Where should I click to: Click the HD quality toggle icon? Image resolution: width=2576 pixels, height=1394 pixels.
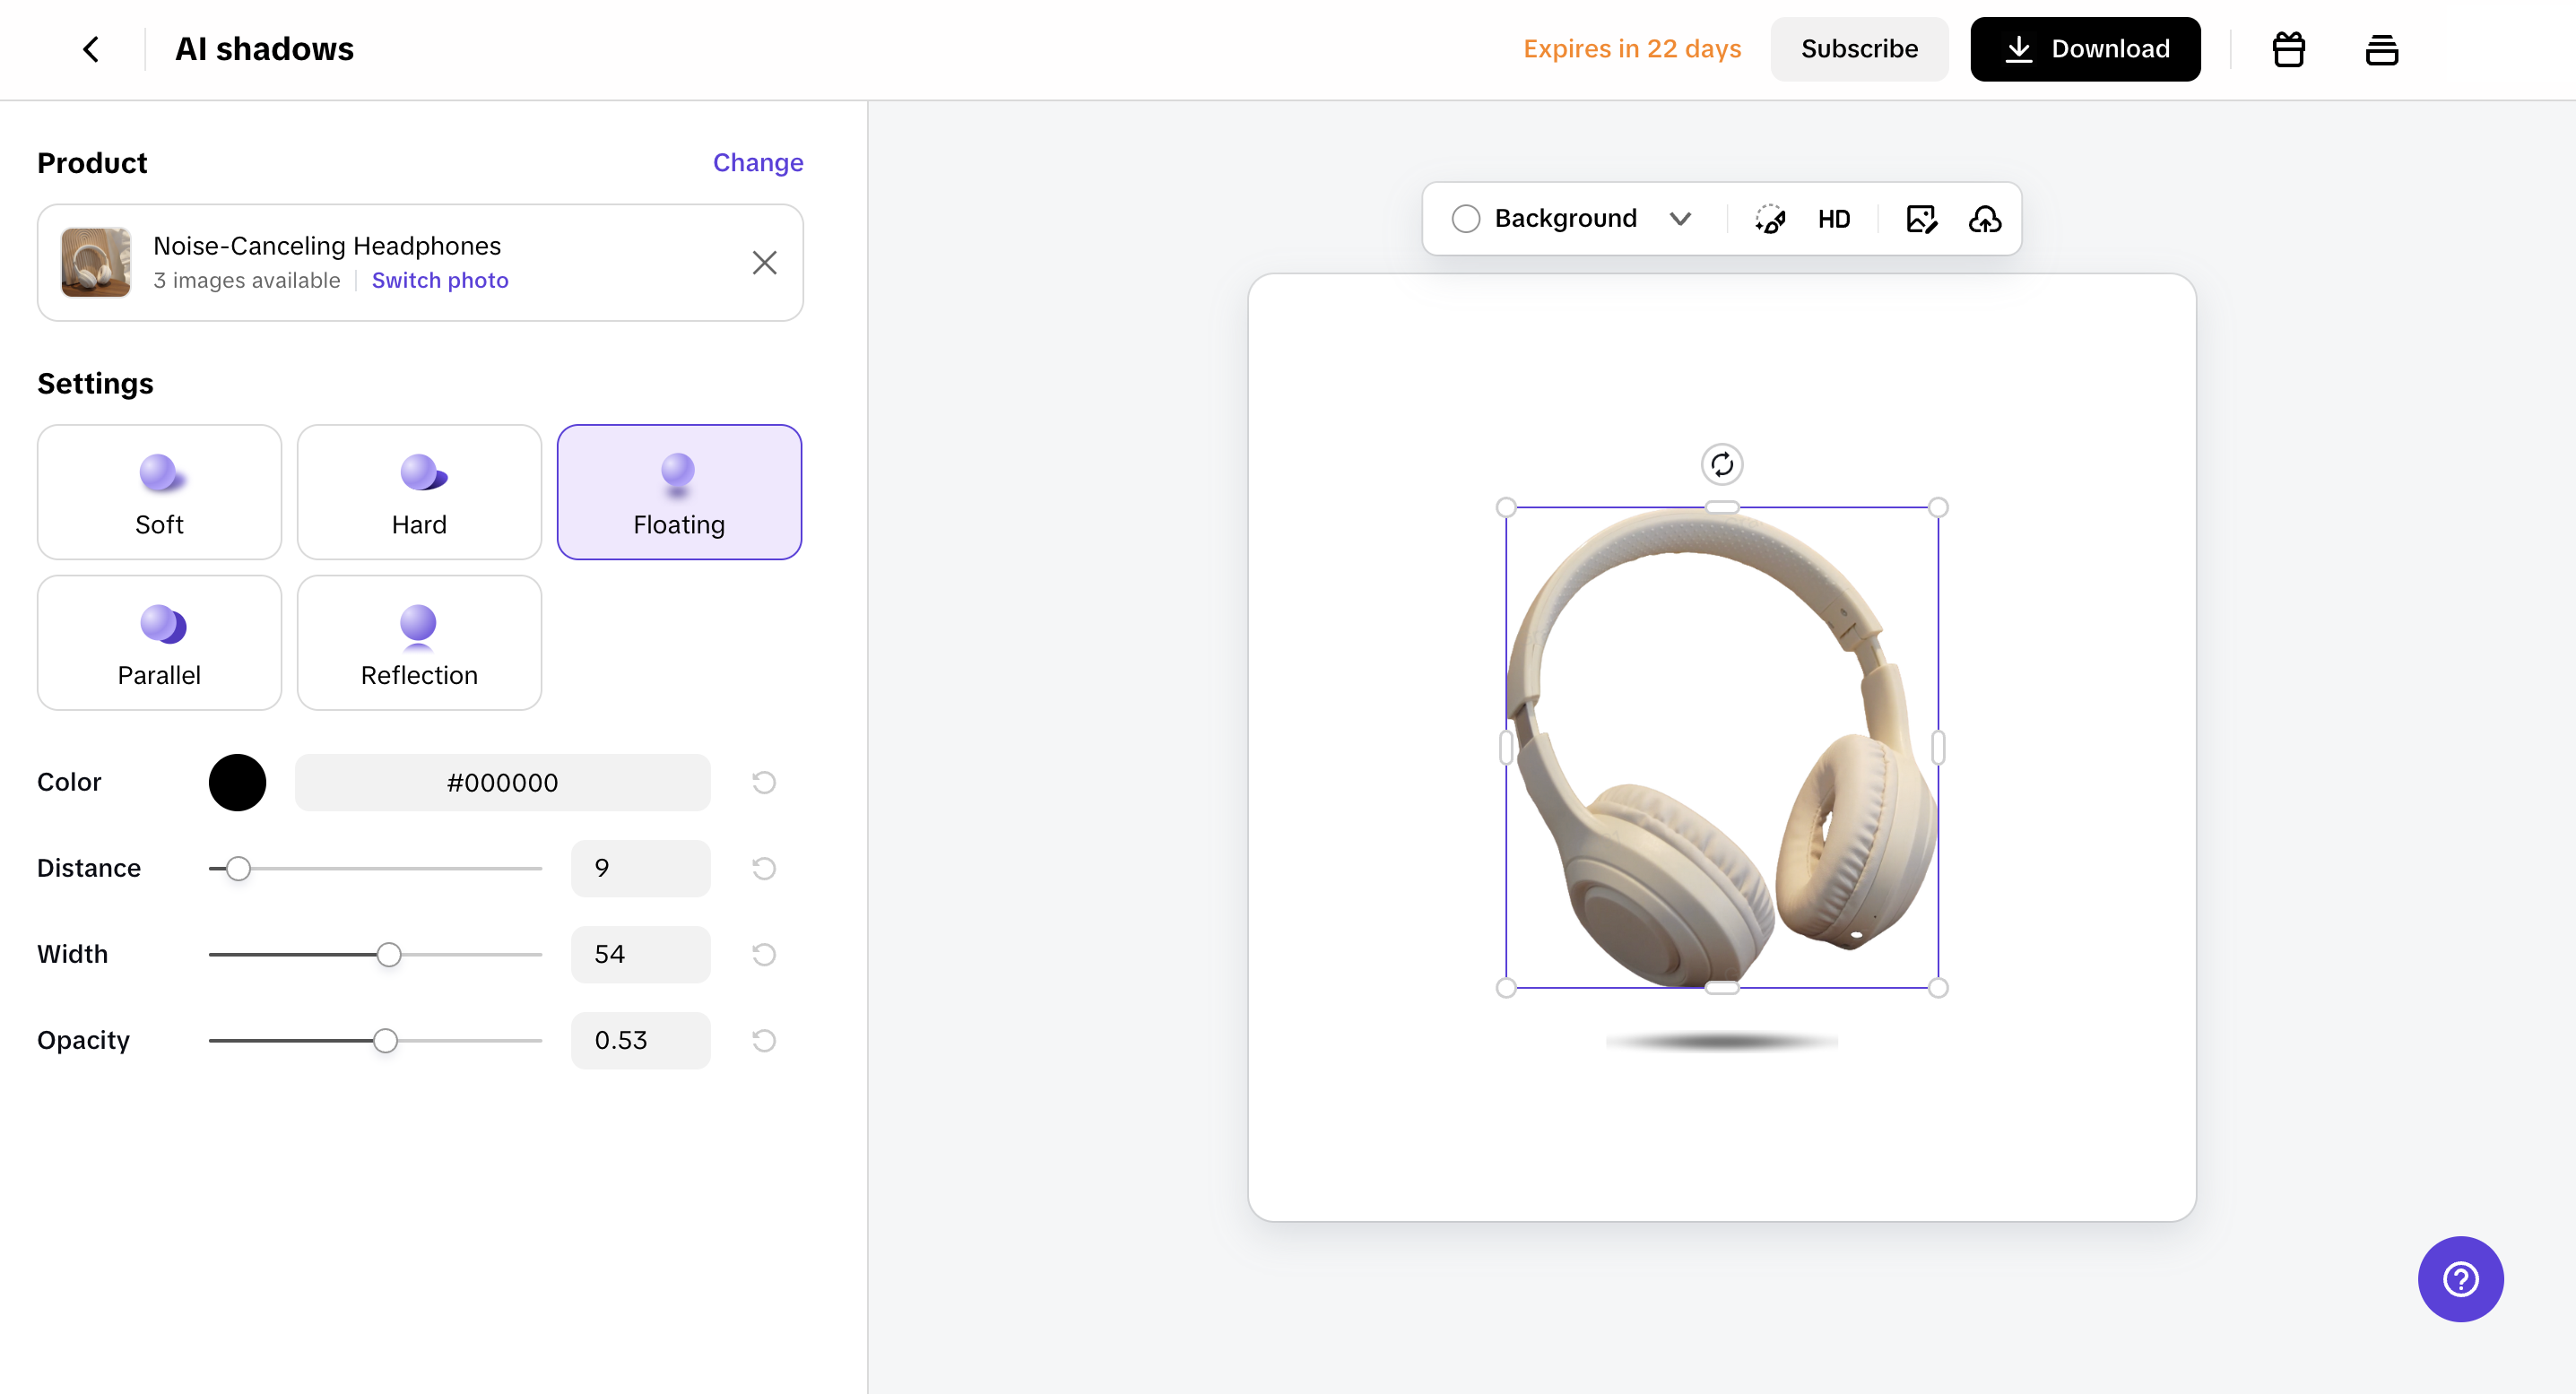tap(1833, 220)
